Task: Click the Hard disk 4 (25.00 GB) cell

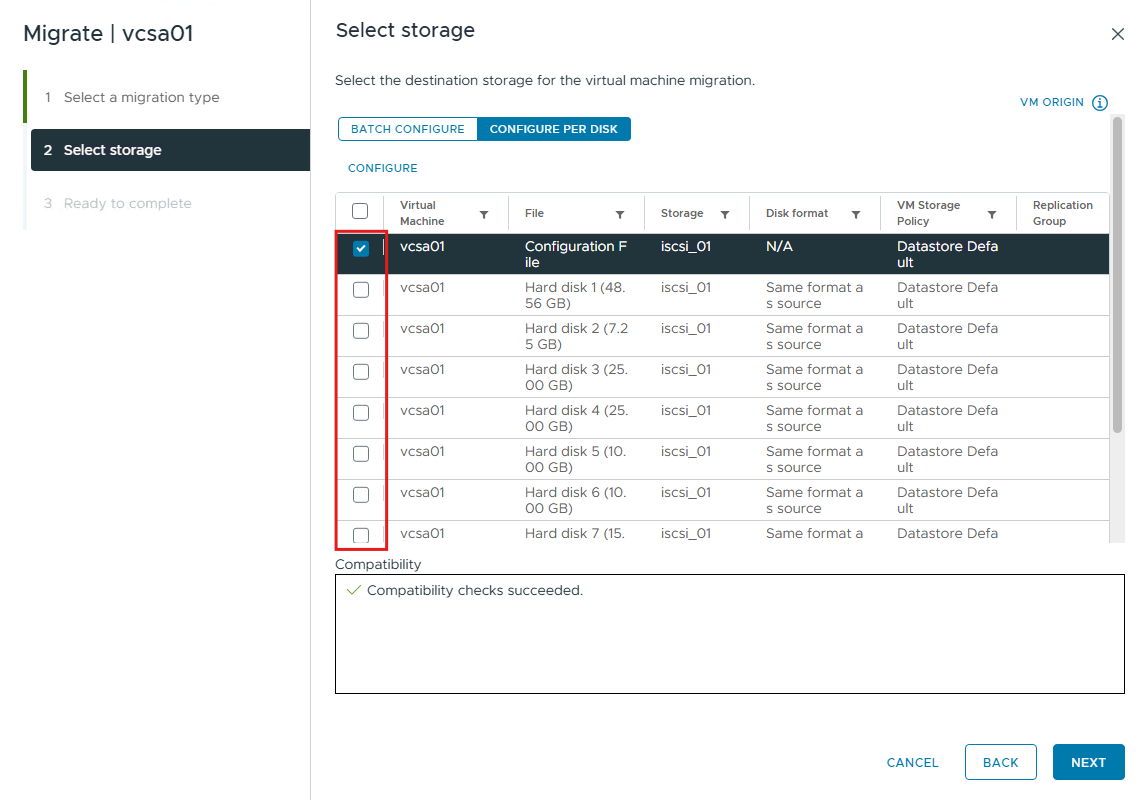Action: 576,418
